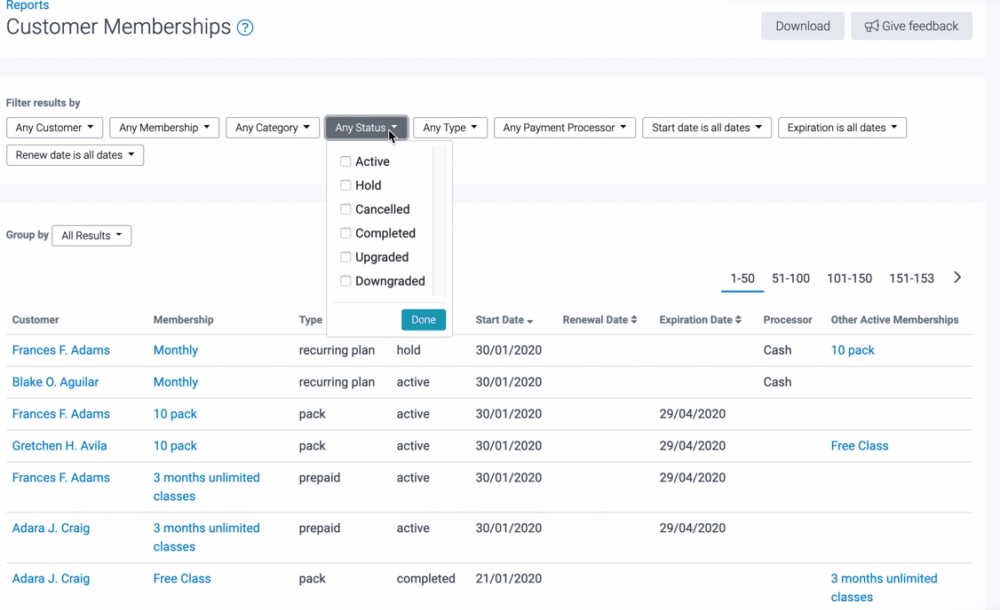Expand the Renew date filter dropdown
This screenshot has height=610, width=1000.
(x=75, y=156)
